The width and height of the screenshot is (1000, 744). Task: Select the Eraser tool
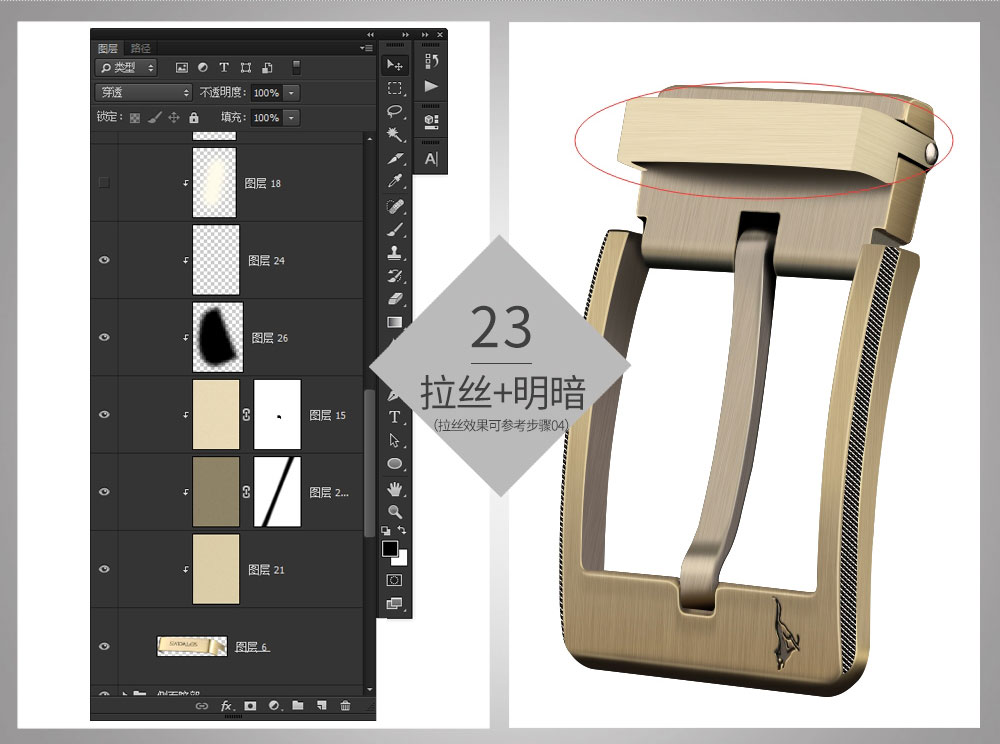[395, 298]
